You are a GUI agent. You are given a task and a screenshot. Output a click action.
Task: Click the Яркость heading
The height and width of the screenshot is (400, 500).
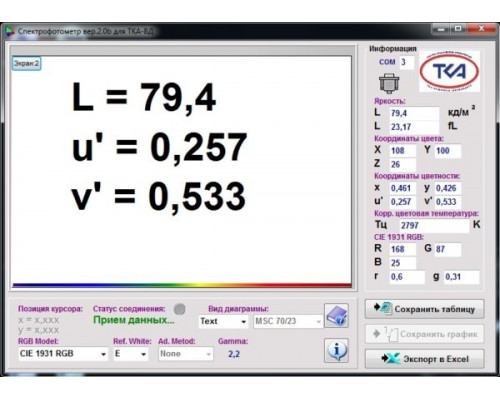click(x=389, y=101)
